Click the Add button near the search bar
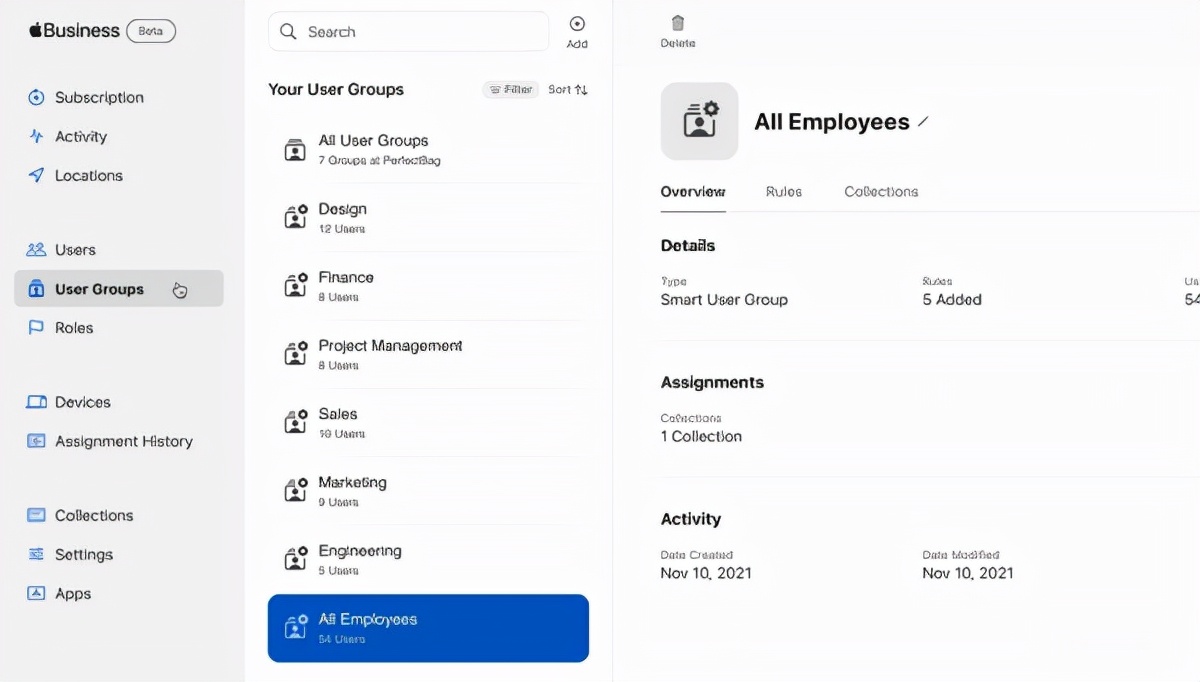Viewport: 1200px width, 682px height. tap(577, 28)
